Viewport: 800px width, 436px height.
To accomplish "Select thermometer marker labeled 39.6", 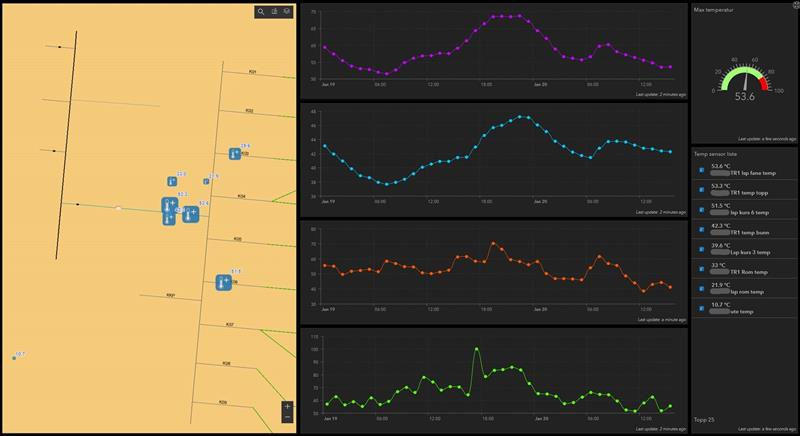I will [x=235, y=154].
